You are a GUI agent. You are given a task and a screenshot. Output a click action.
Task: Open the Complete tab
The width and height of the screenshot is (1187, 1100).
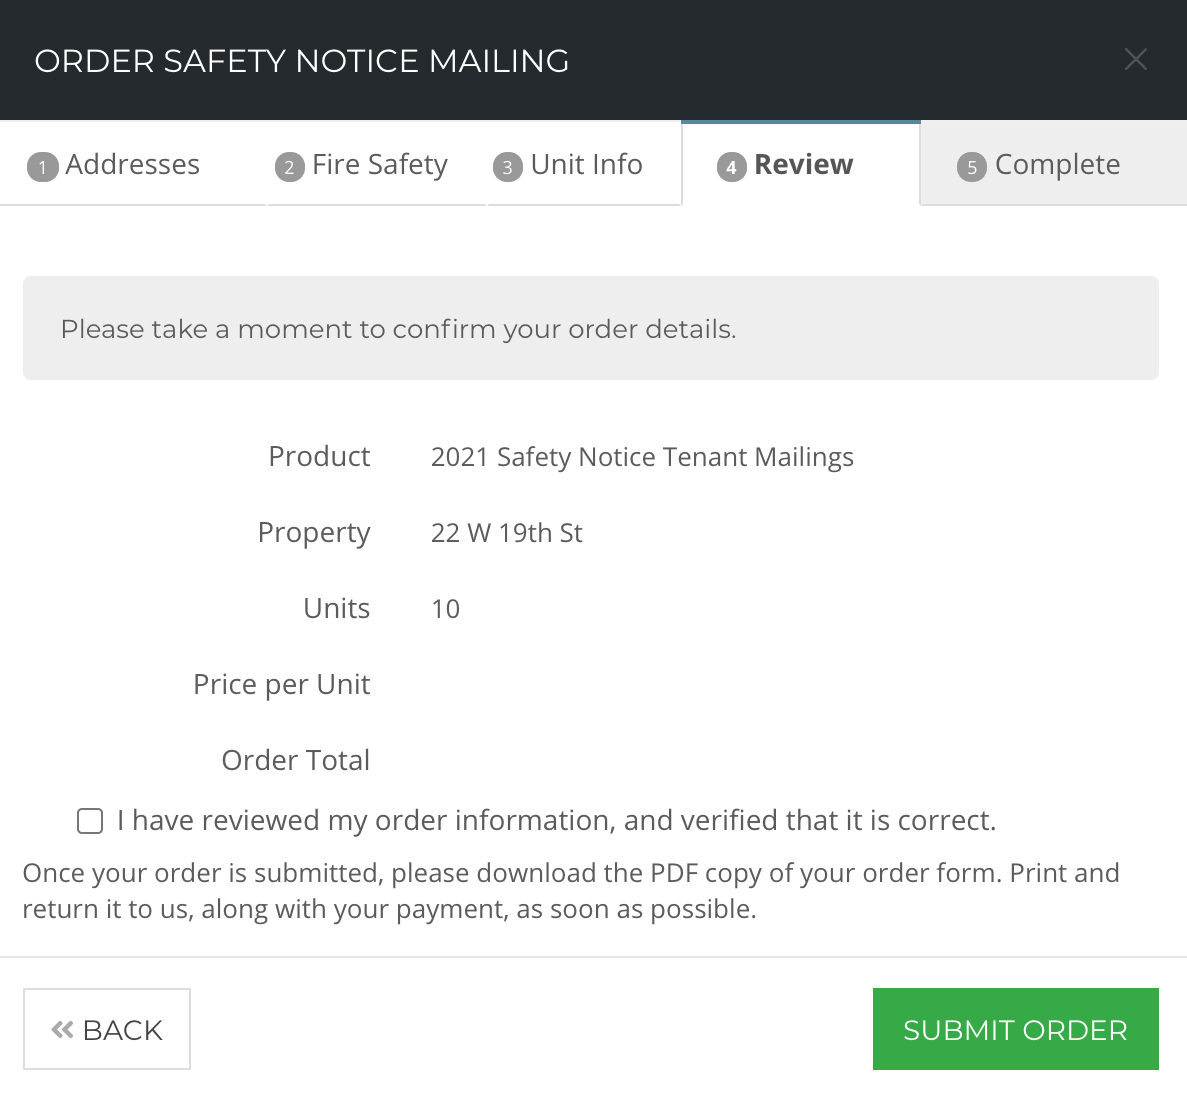point(1054,164)
